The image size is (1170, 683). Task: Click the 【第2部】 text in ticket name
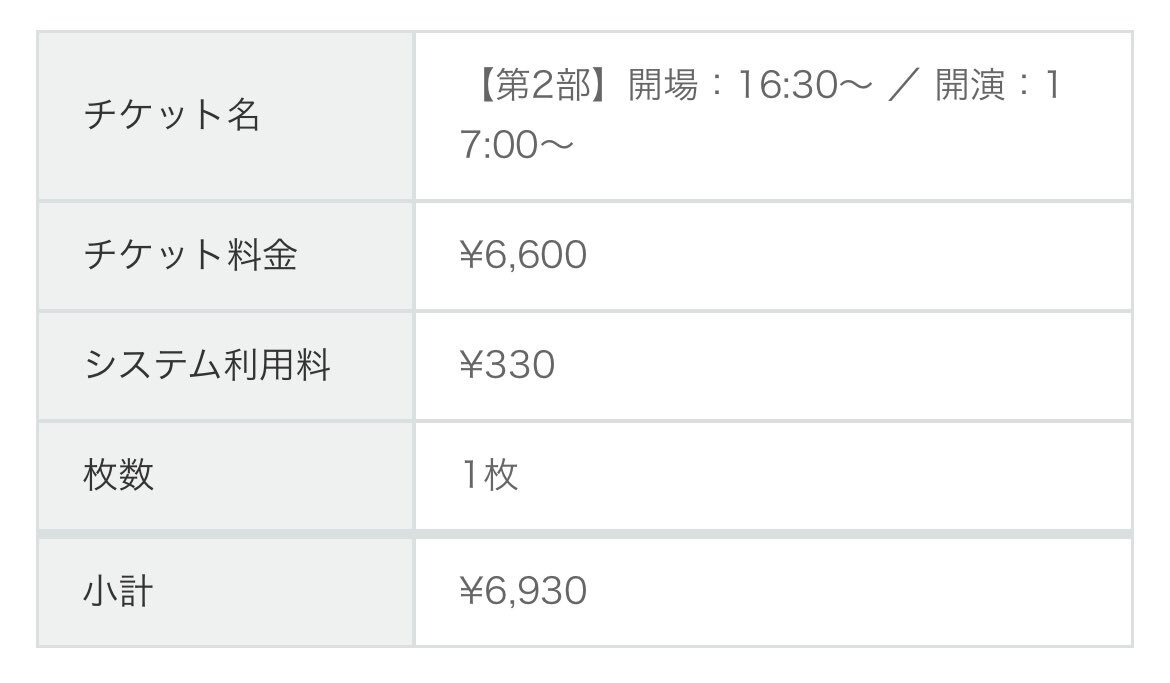536,84
